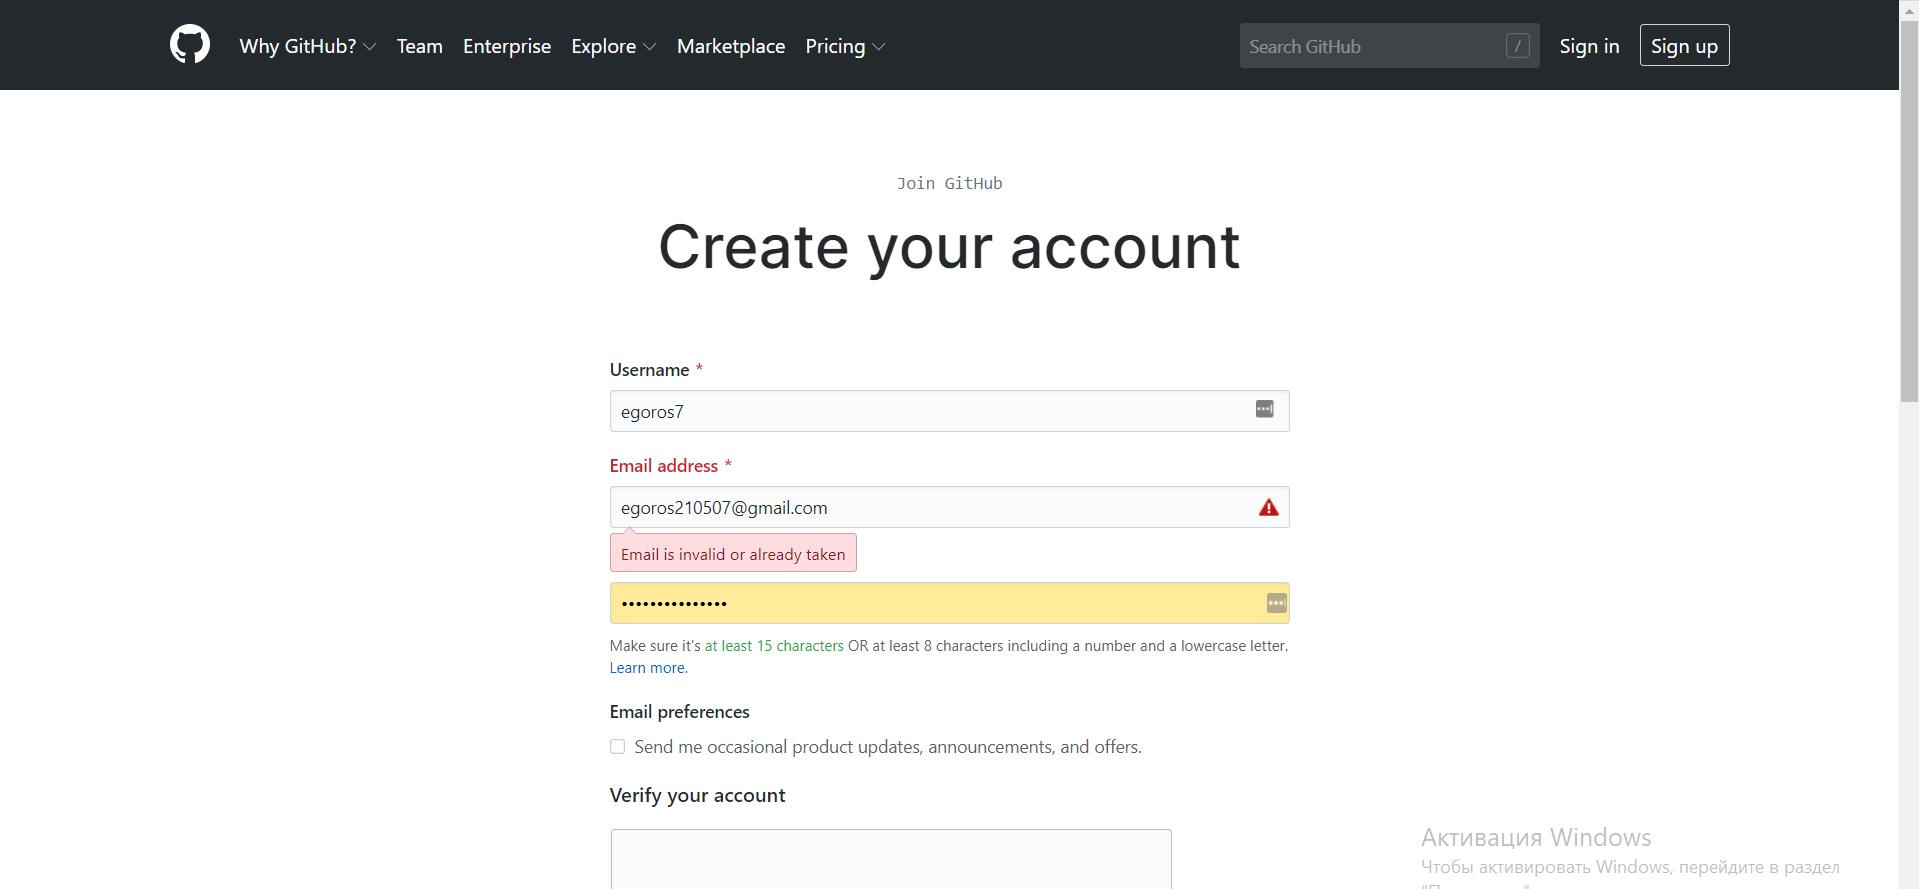1919x889 pixels.
Task: Click the 'at least 15 characters' green text
Action: (x=774, y=646)
